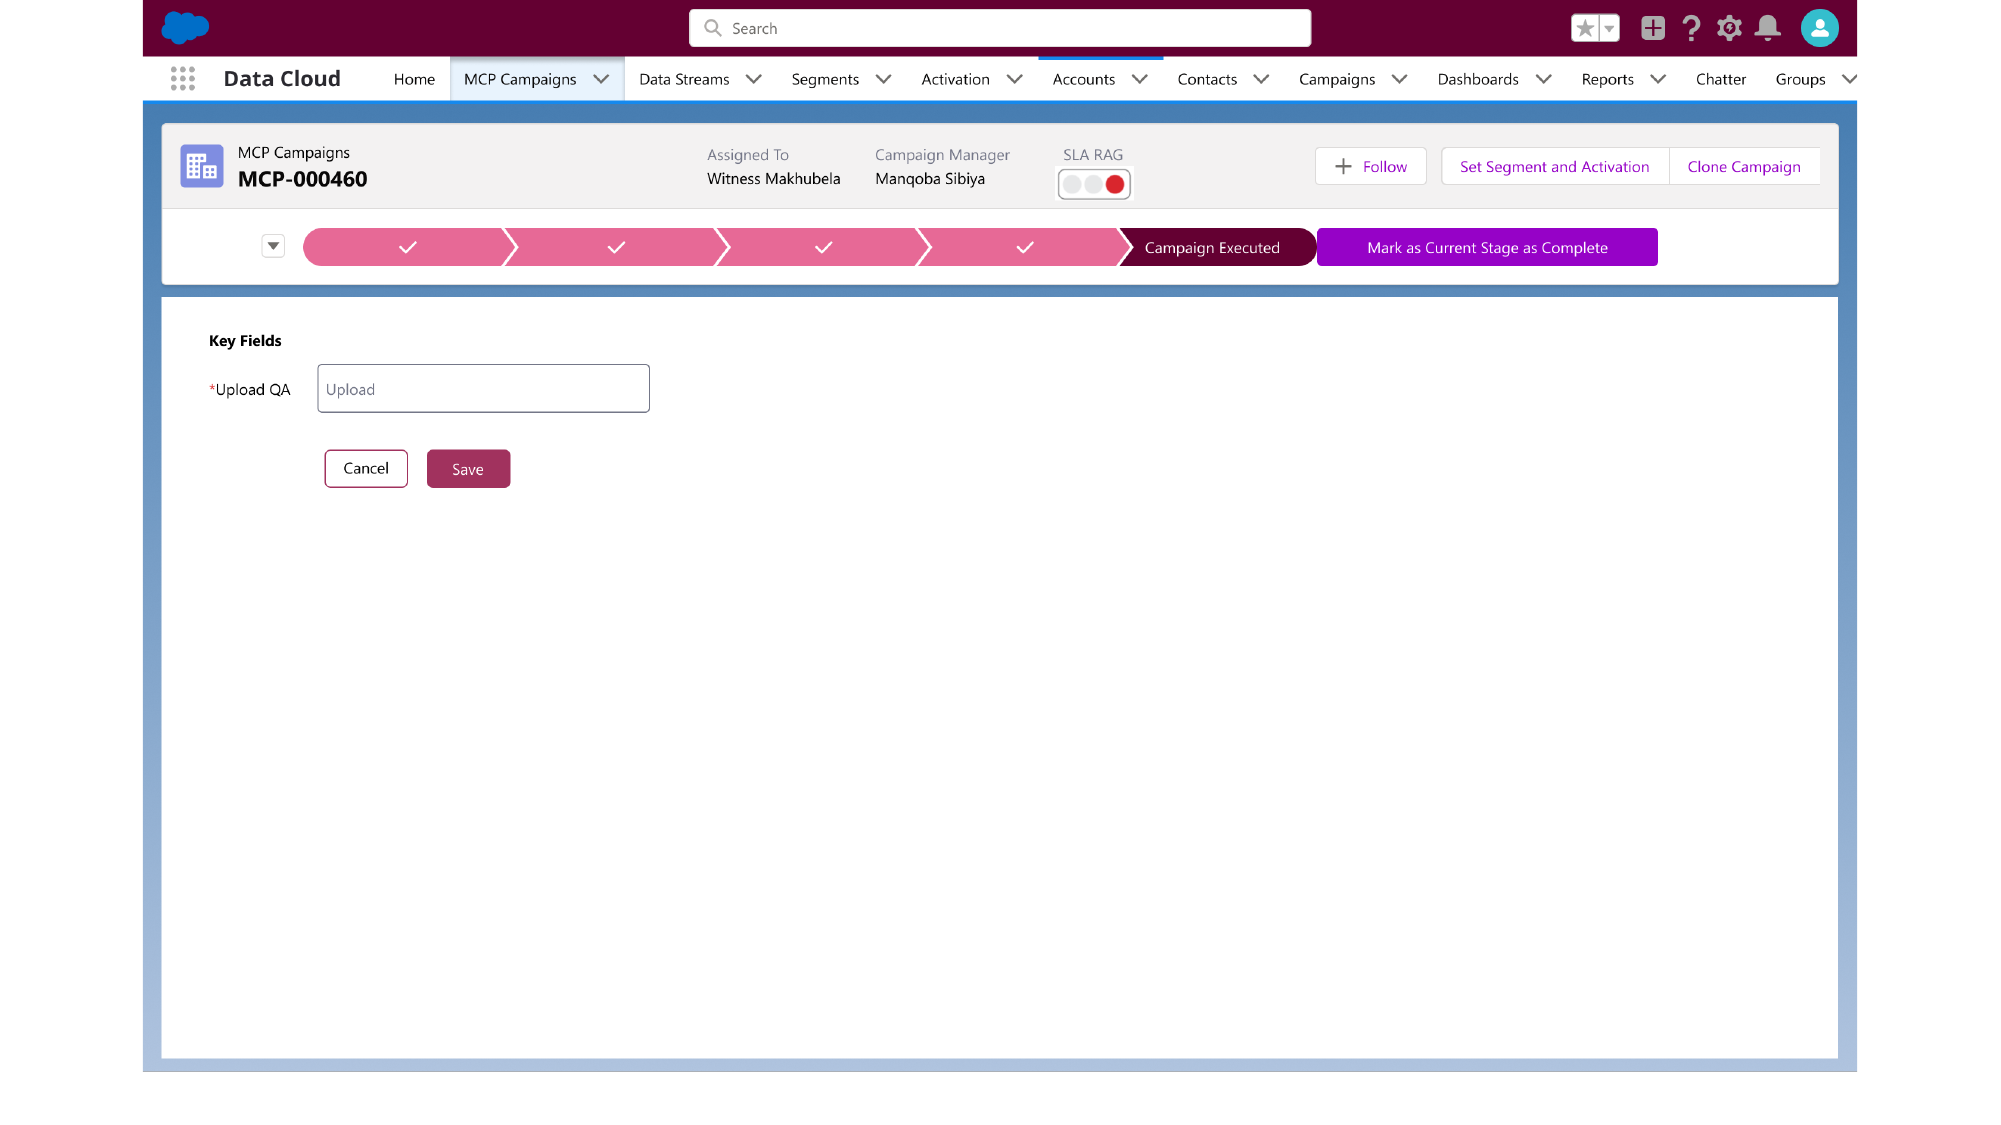The image size is (2001, 1125).
Task: Open the favorites list dropdown arrow
Action: tap(1609, 28)
